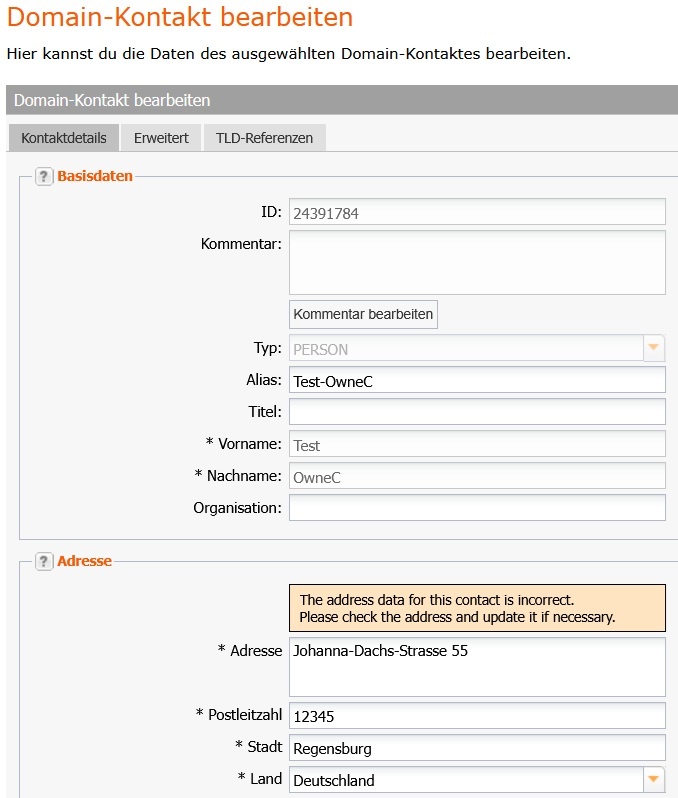678x798 pixels.
Task: Click the Organisation field label
Action: coord(237,508)
